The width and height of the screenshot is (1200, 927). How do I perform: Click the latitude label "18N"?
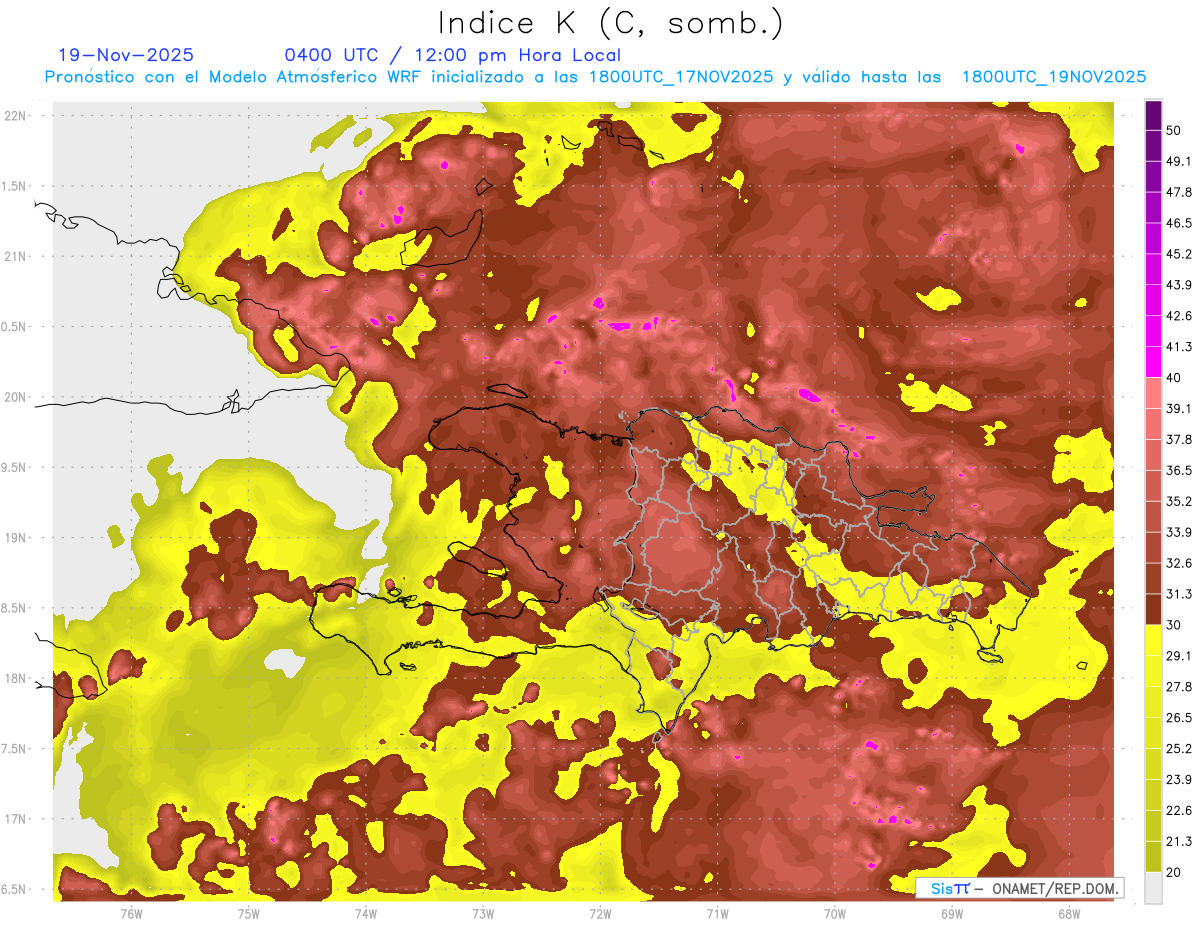click(x=16, y=679)
